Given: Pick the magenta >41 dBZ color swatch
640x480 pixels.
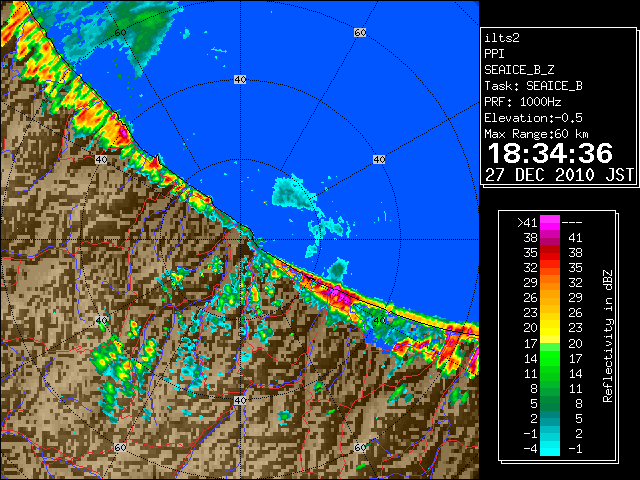Looking at the screenshot, I should point(550,223).
